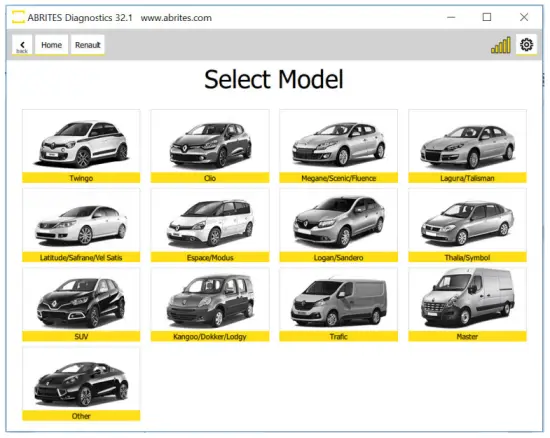
Task: Select the Kangoo/Dokker/Lodgy vehicle image
Action: tap(210, 300)
